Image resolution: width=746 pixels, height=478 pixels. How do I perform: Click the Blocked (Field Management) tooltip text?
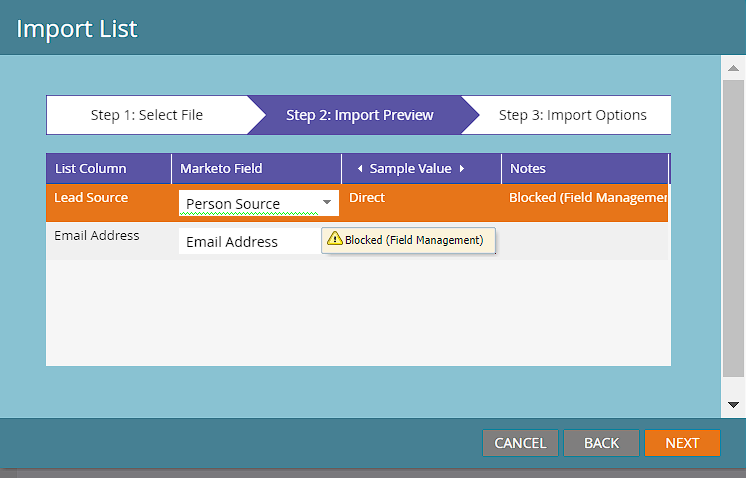414,240
